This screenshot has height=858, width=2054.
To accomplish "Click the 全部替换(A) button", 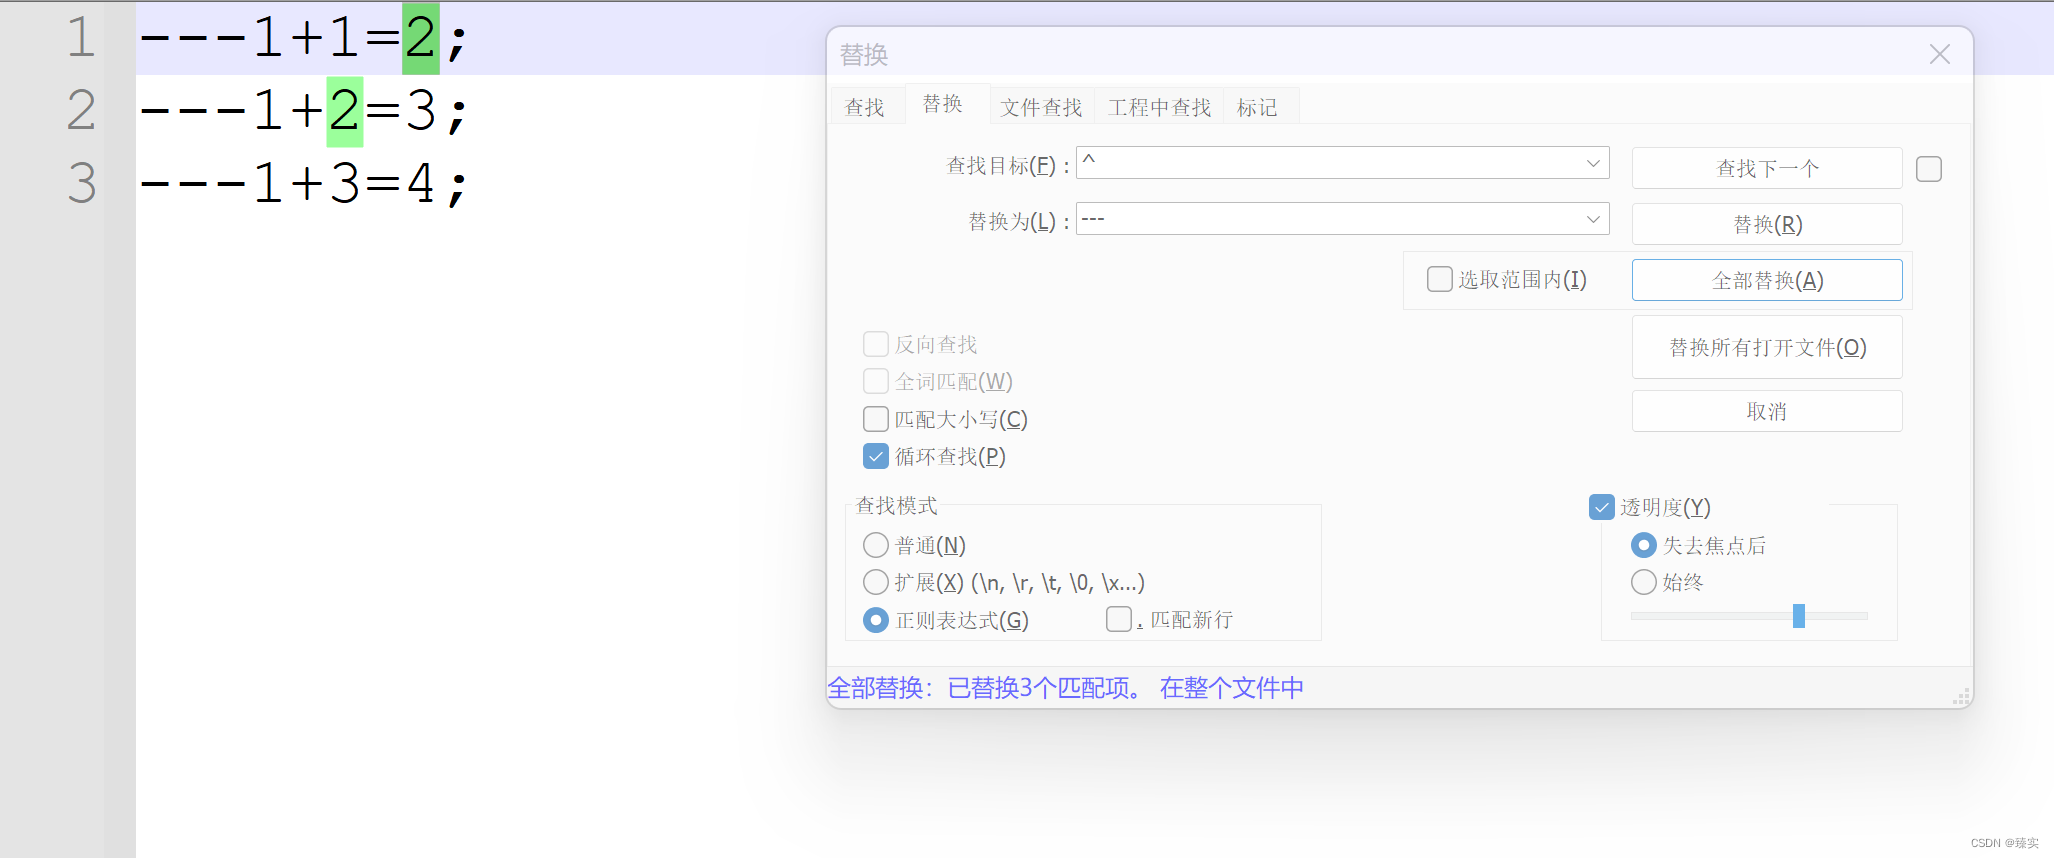I will click(x=1767, y=280).
